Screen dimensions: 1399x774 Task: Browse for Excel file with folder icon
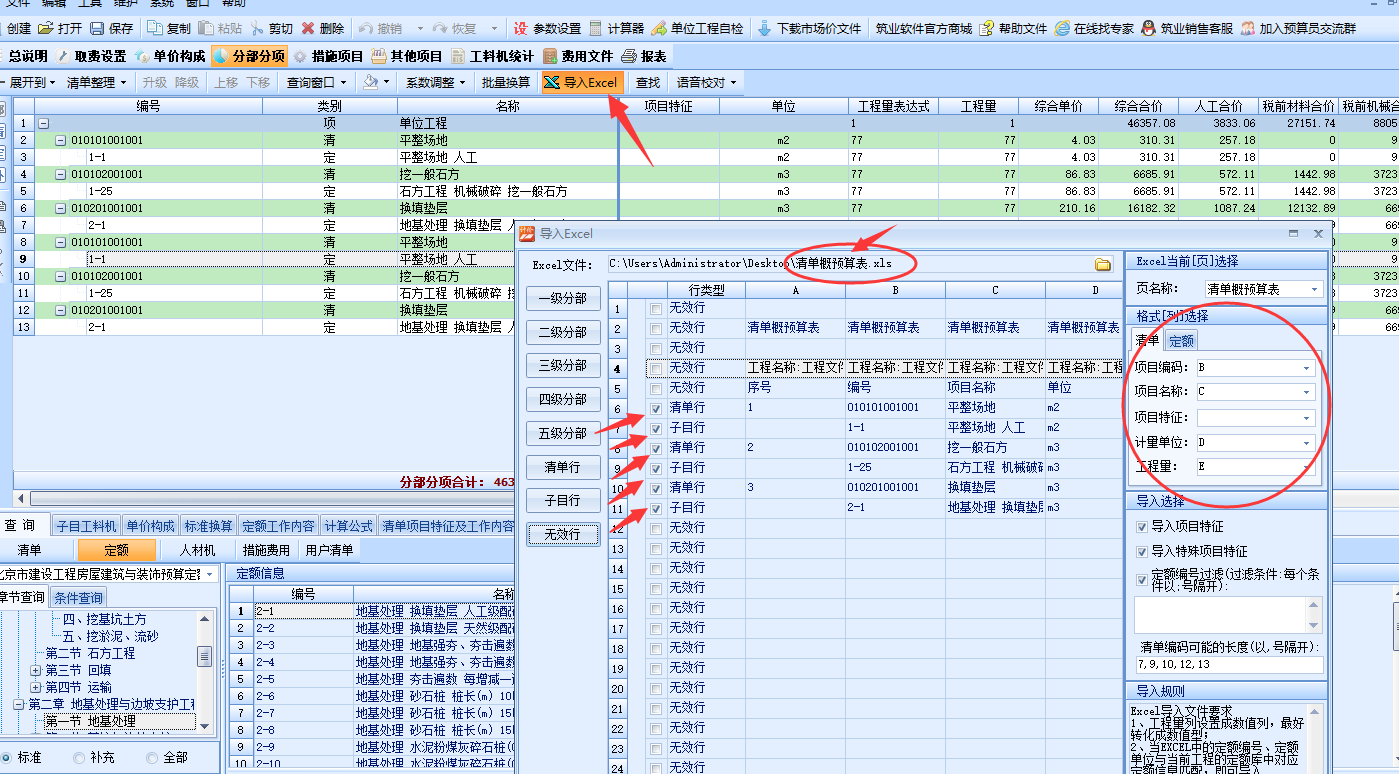pyautogui.click(x=1103, y=264)
